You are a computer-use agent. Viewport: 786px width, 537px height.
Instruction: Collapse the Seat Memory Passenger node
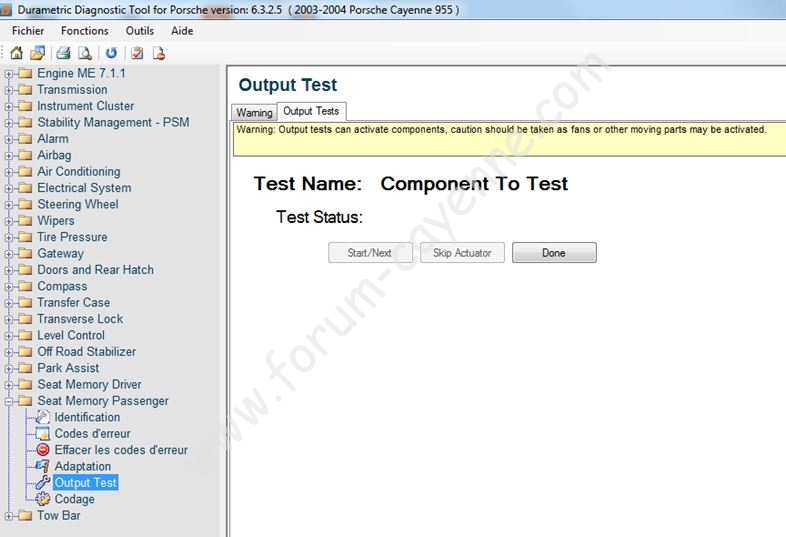coord(9,401)
